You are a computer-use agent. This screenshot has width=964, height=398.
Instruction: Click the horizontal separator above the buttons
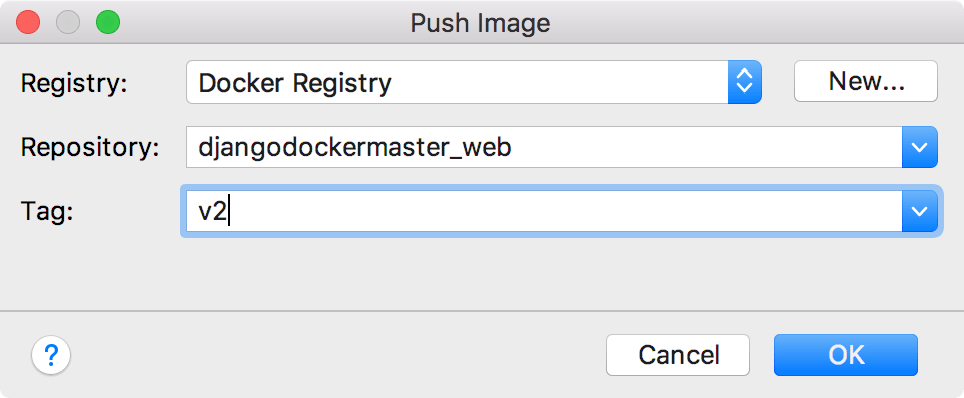pyautogui.click(x=482, y=311)
